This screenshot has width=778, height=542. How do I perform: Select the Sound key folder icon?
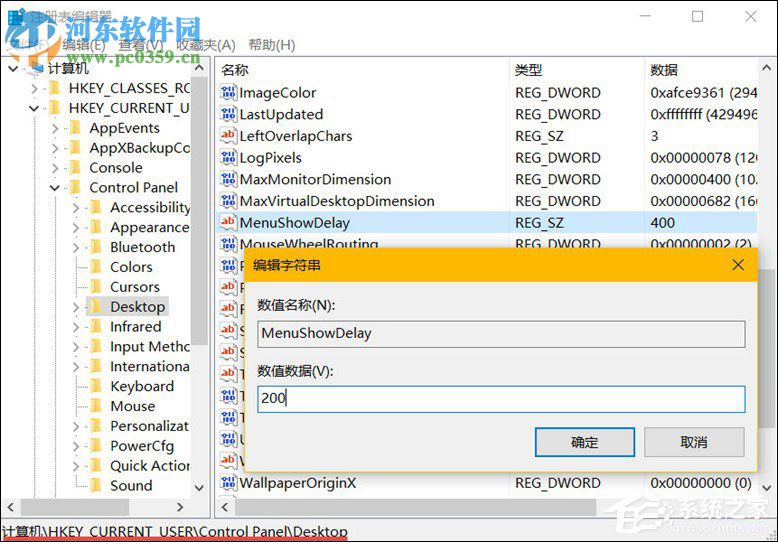click(97, 486)
